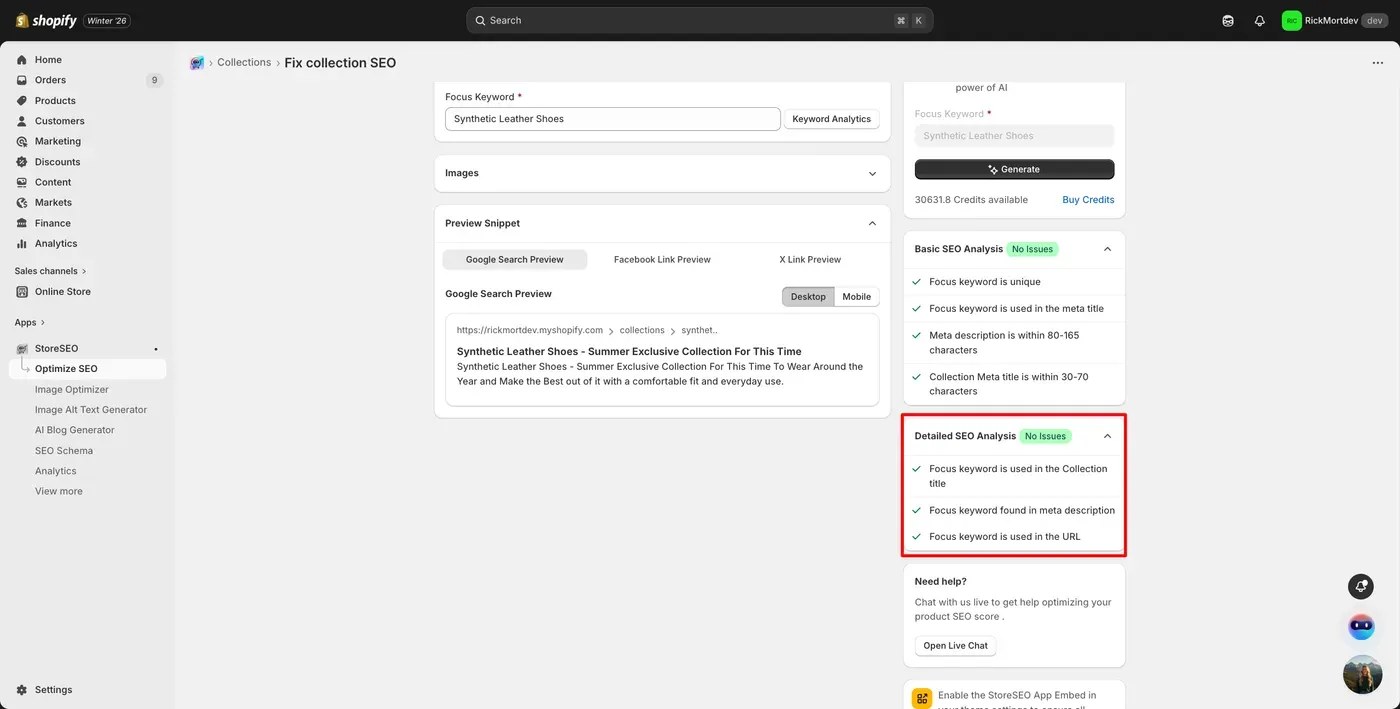Open Image Alt Text Generator

click(x=91, y=410)
